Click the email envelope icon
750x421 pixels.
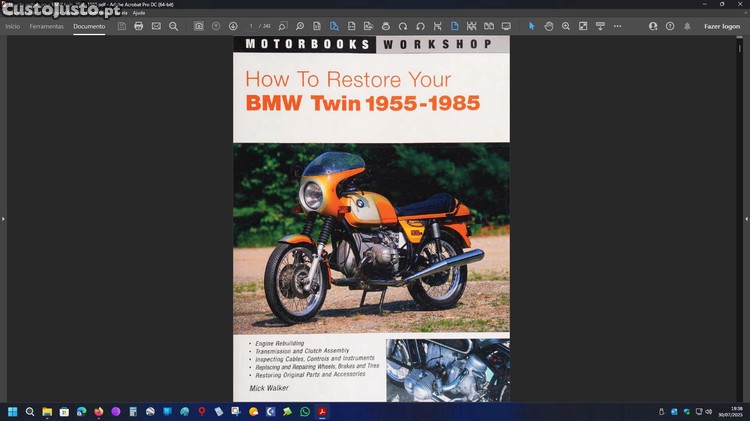pyautogui.click(x=156, y=26)
